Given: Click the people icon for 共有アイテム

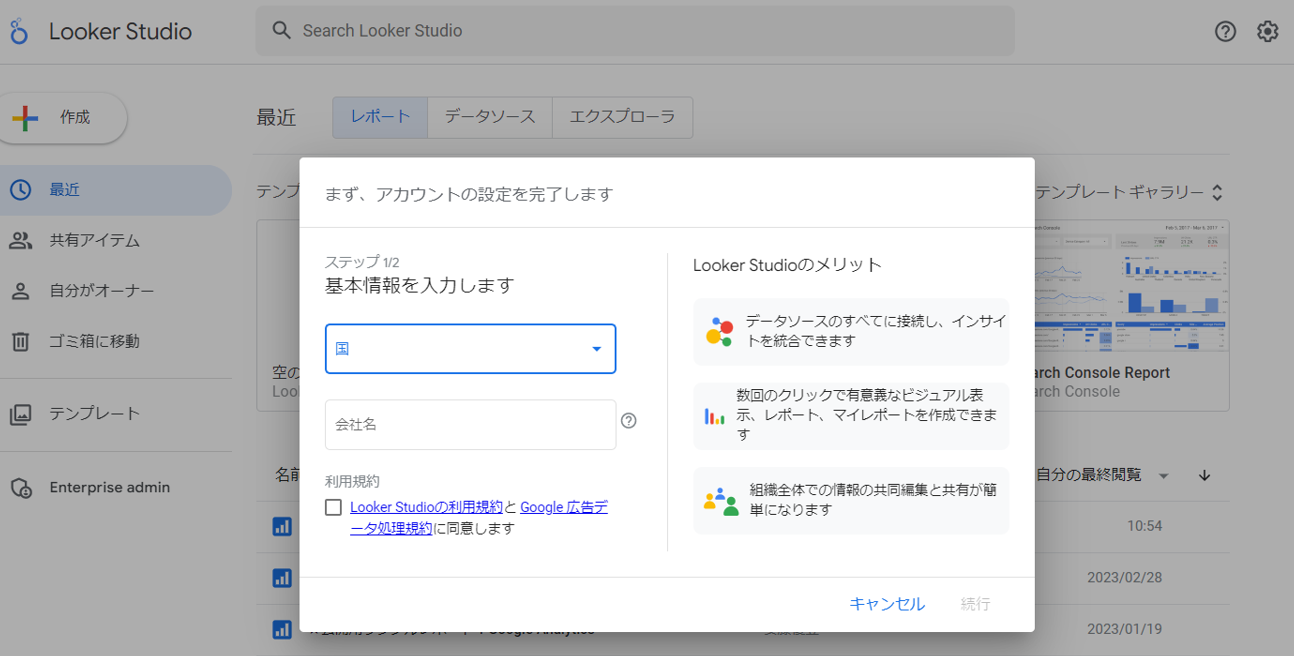Looking at the screenshot, I should [20, 240].
